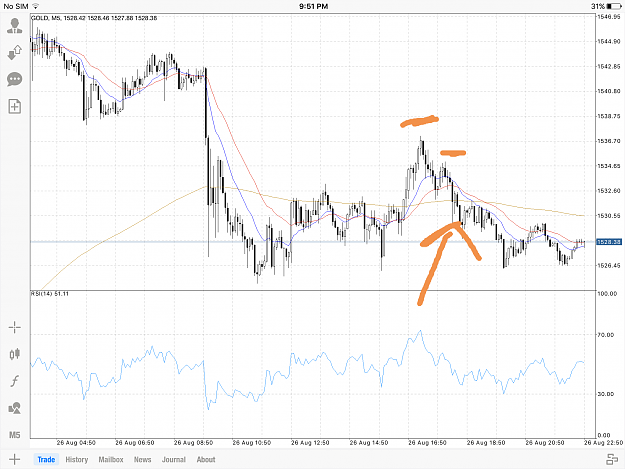The width and height of the screenshot is (625, 469).
Task: Select the current price label 1528.38
Action: 609,242
